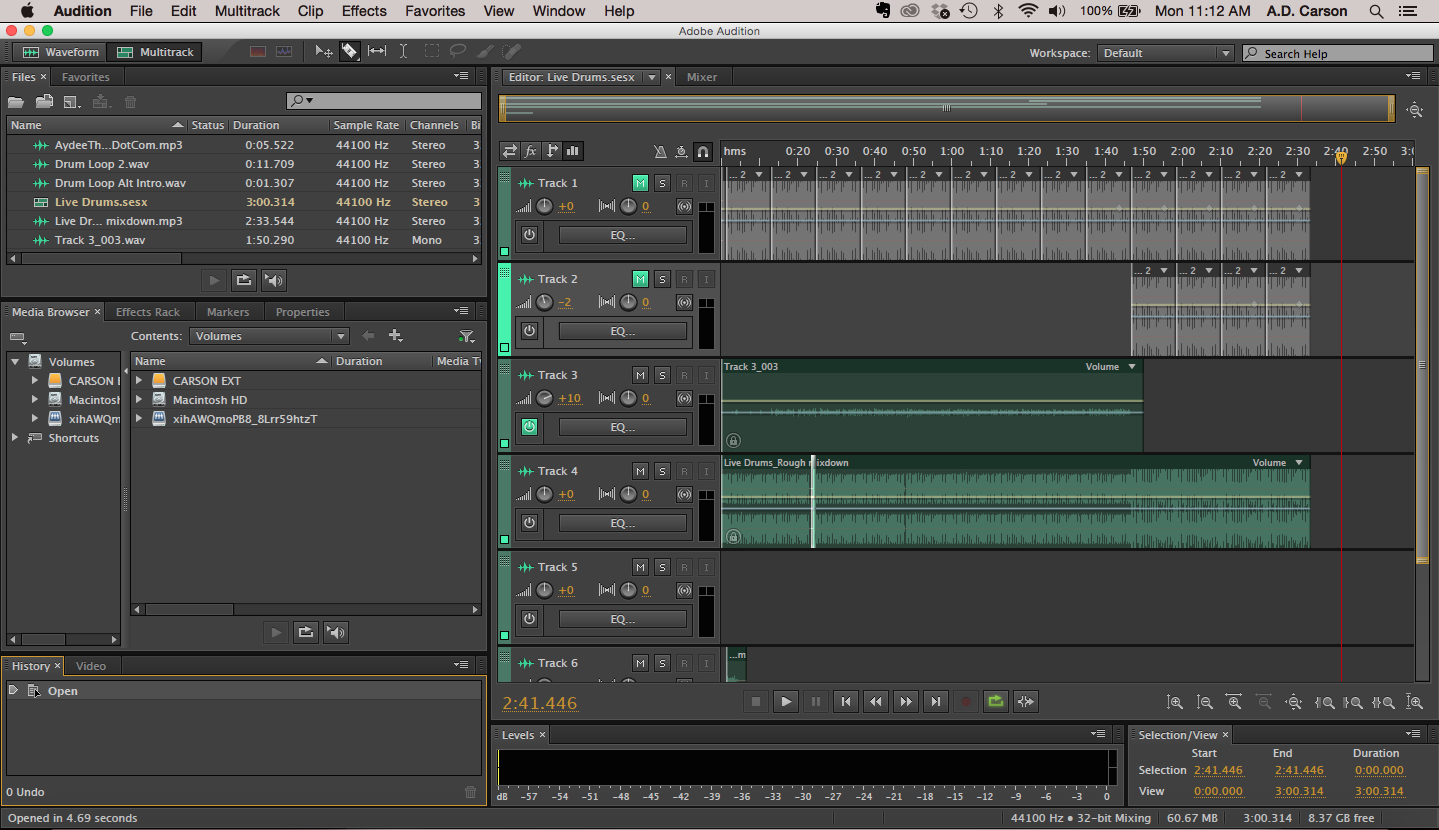
Task: Switch to the Markers tab
Action: pyautogui.click(x=228, y=312)
